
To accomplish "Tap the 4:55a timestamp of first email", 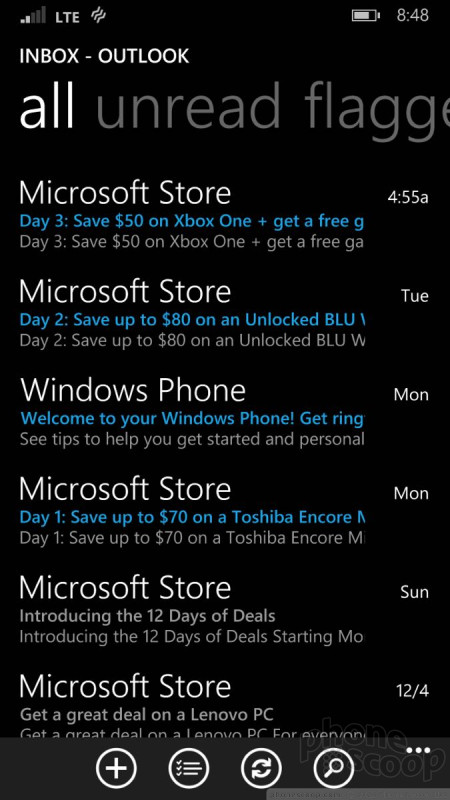I will click(x=408, y=197).
